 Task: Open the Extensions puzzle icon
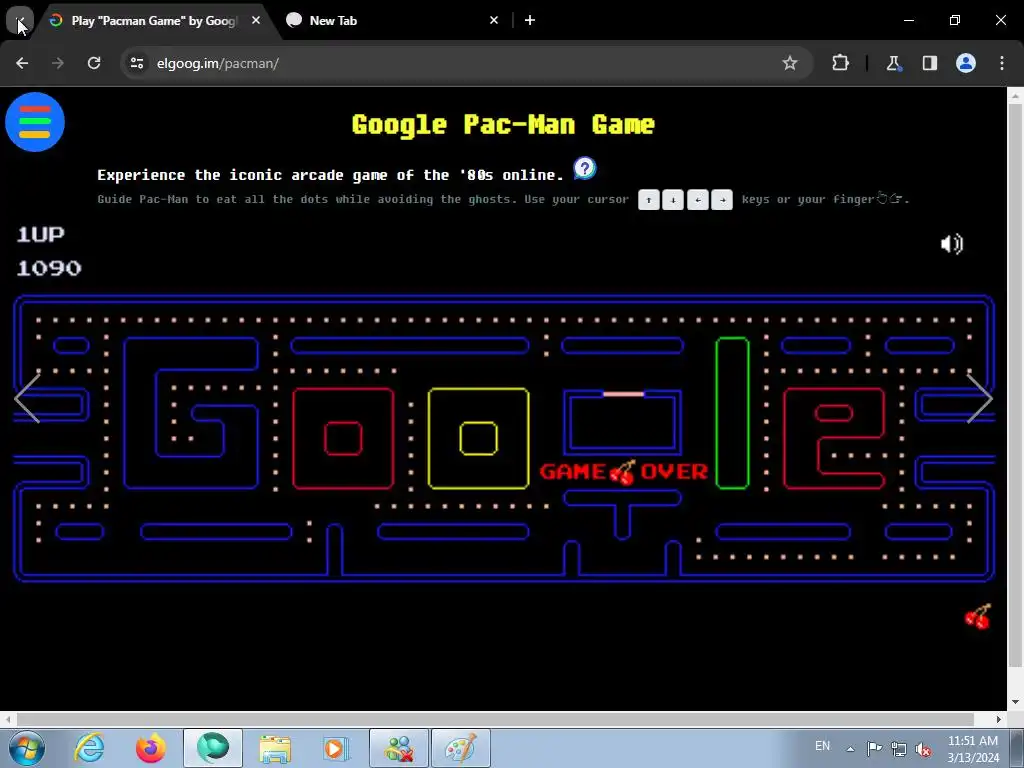(840, 63)
